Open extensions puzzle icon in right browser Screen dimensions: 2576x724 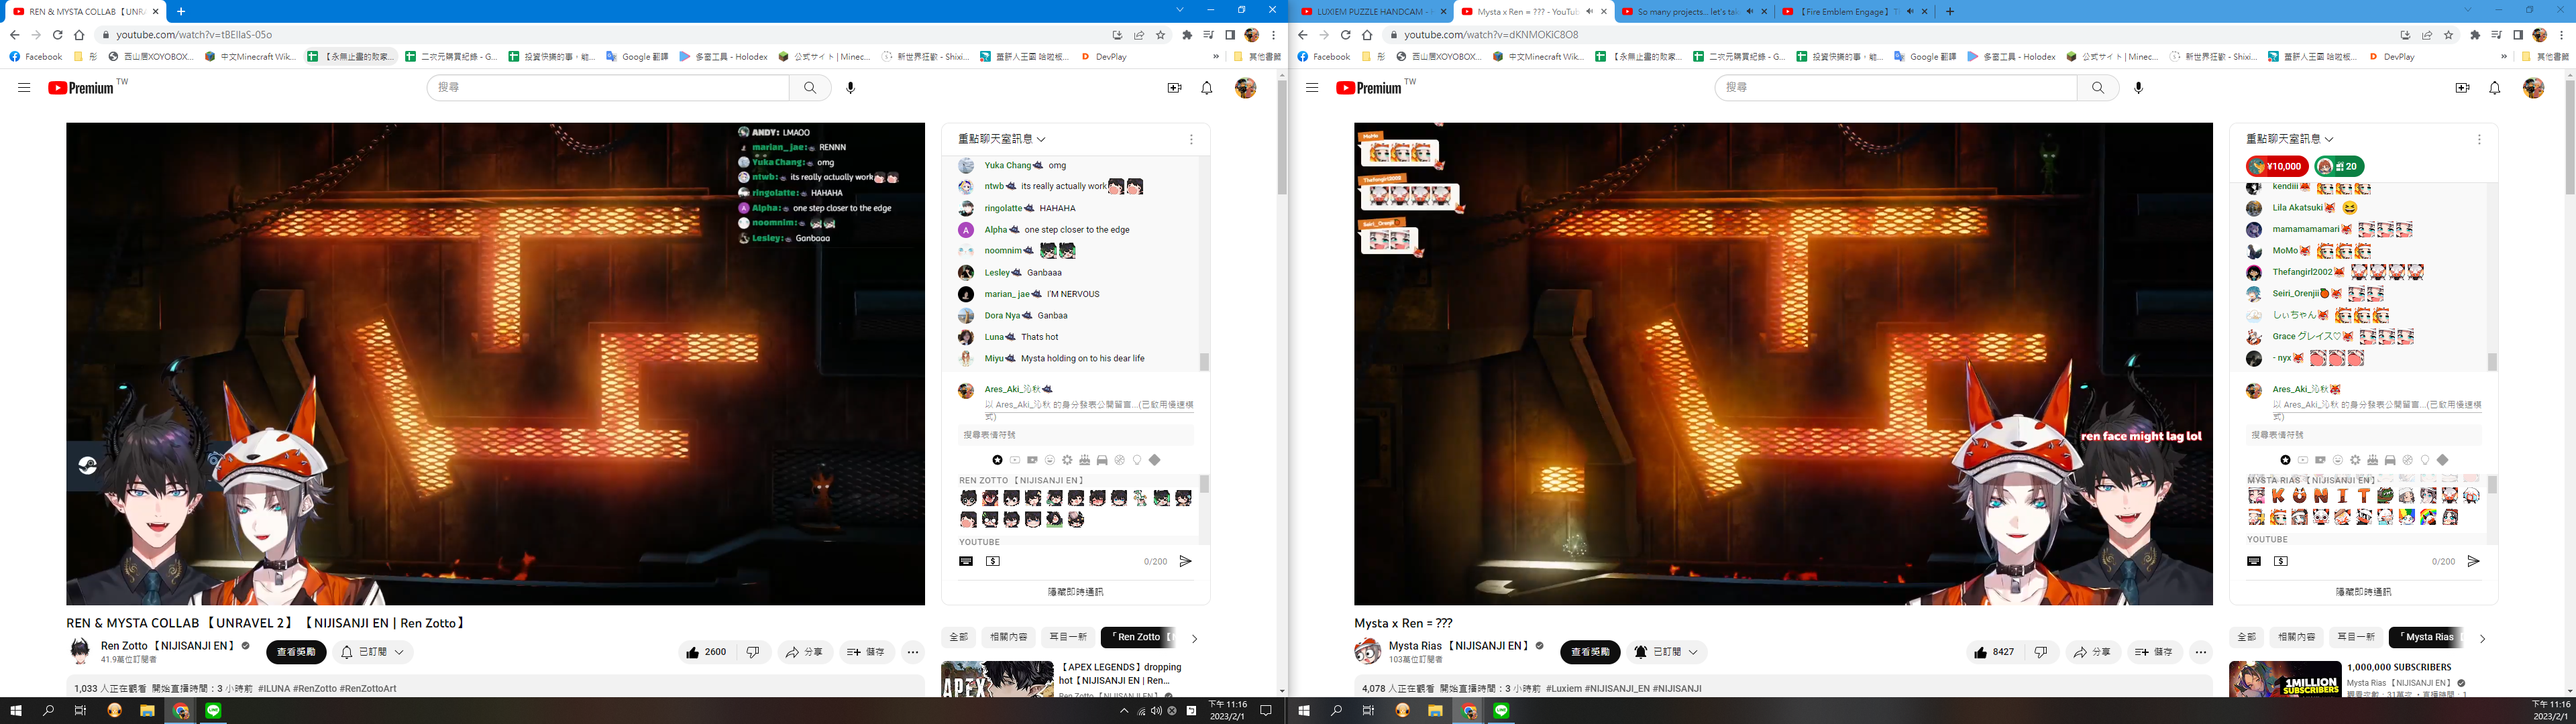[2474, 35]
